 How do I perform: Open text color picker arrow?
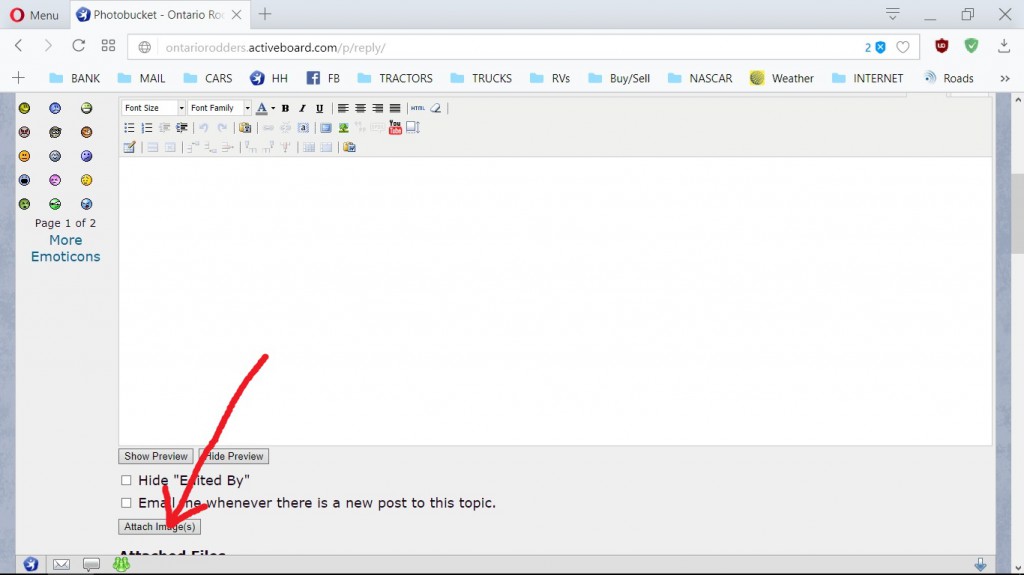(273, 108)
